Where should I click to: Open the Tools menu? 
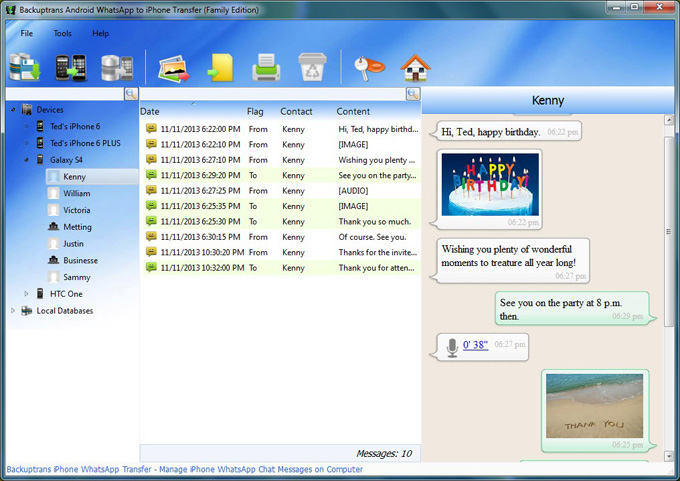[x=62, y=33]
